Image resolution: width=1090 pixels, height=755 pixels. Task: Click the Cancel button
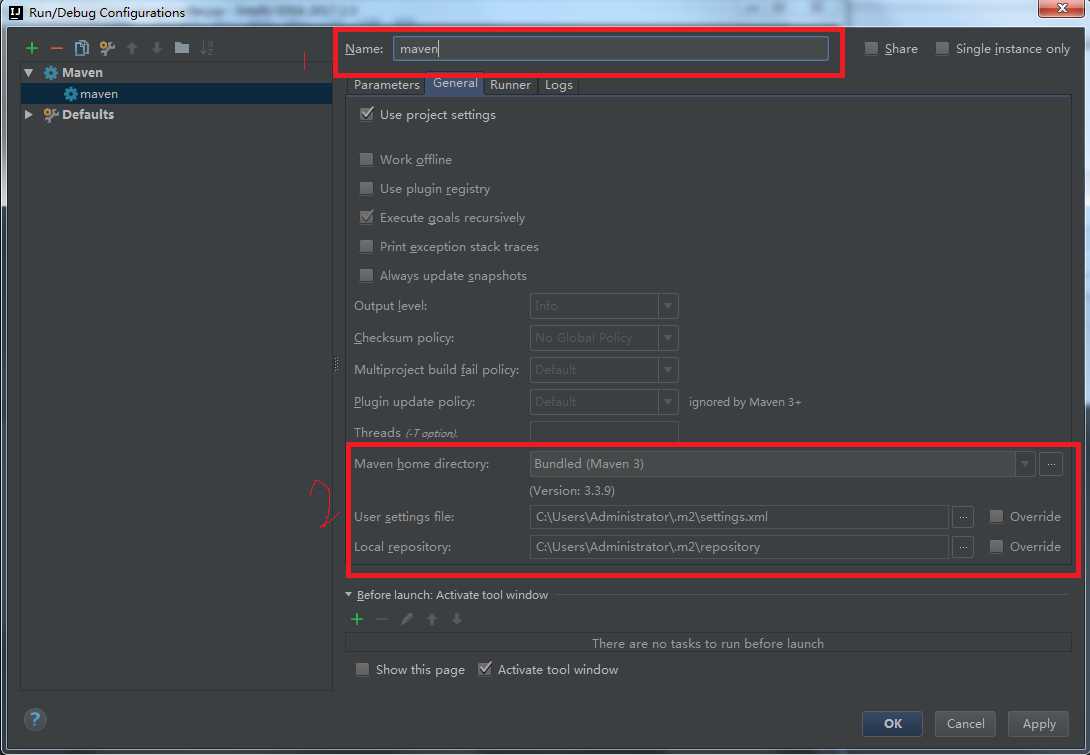point(965,724)
